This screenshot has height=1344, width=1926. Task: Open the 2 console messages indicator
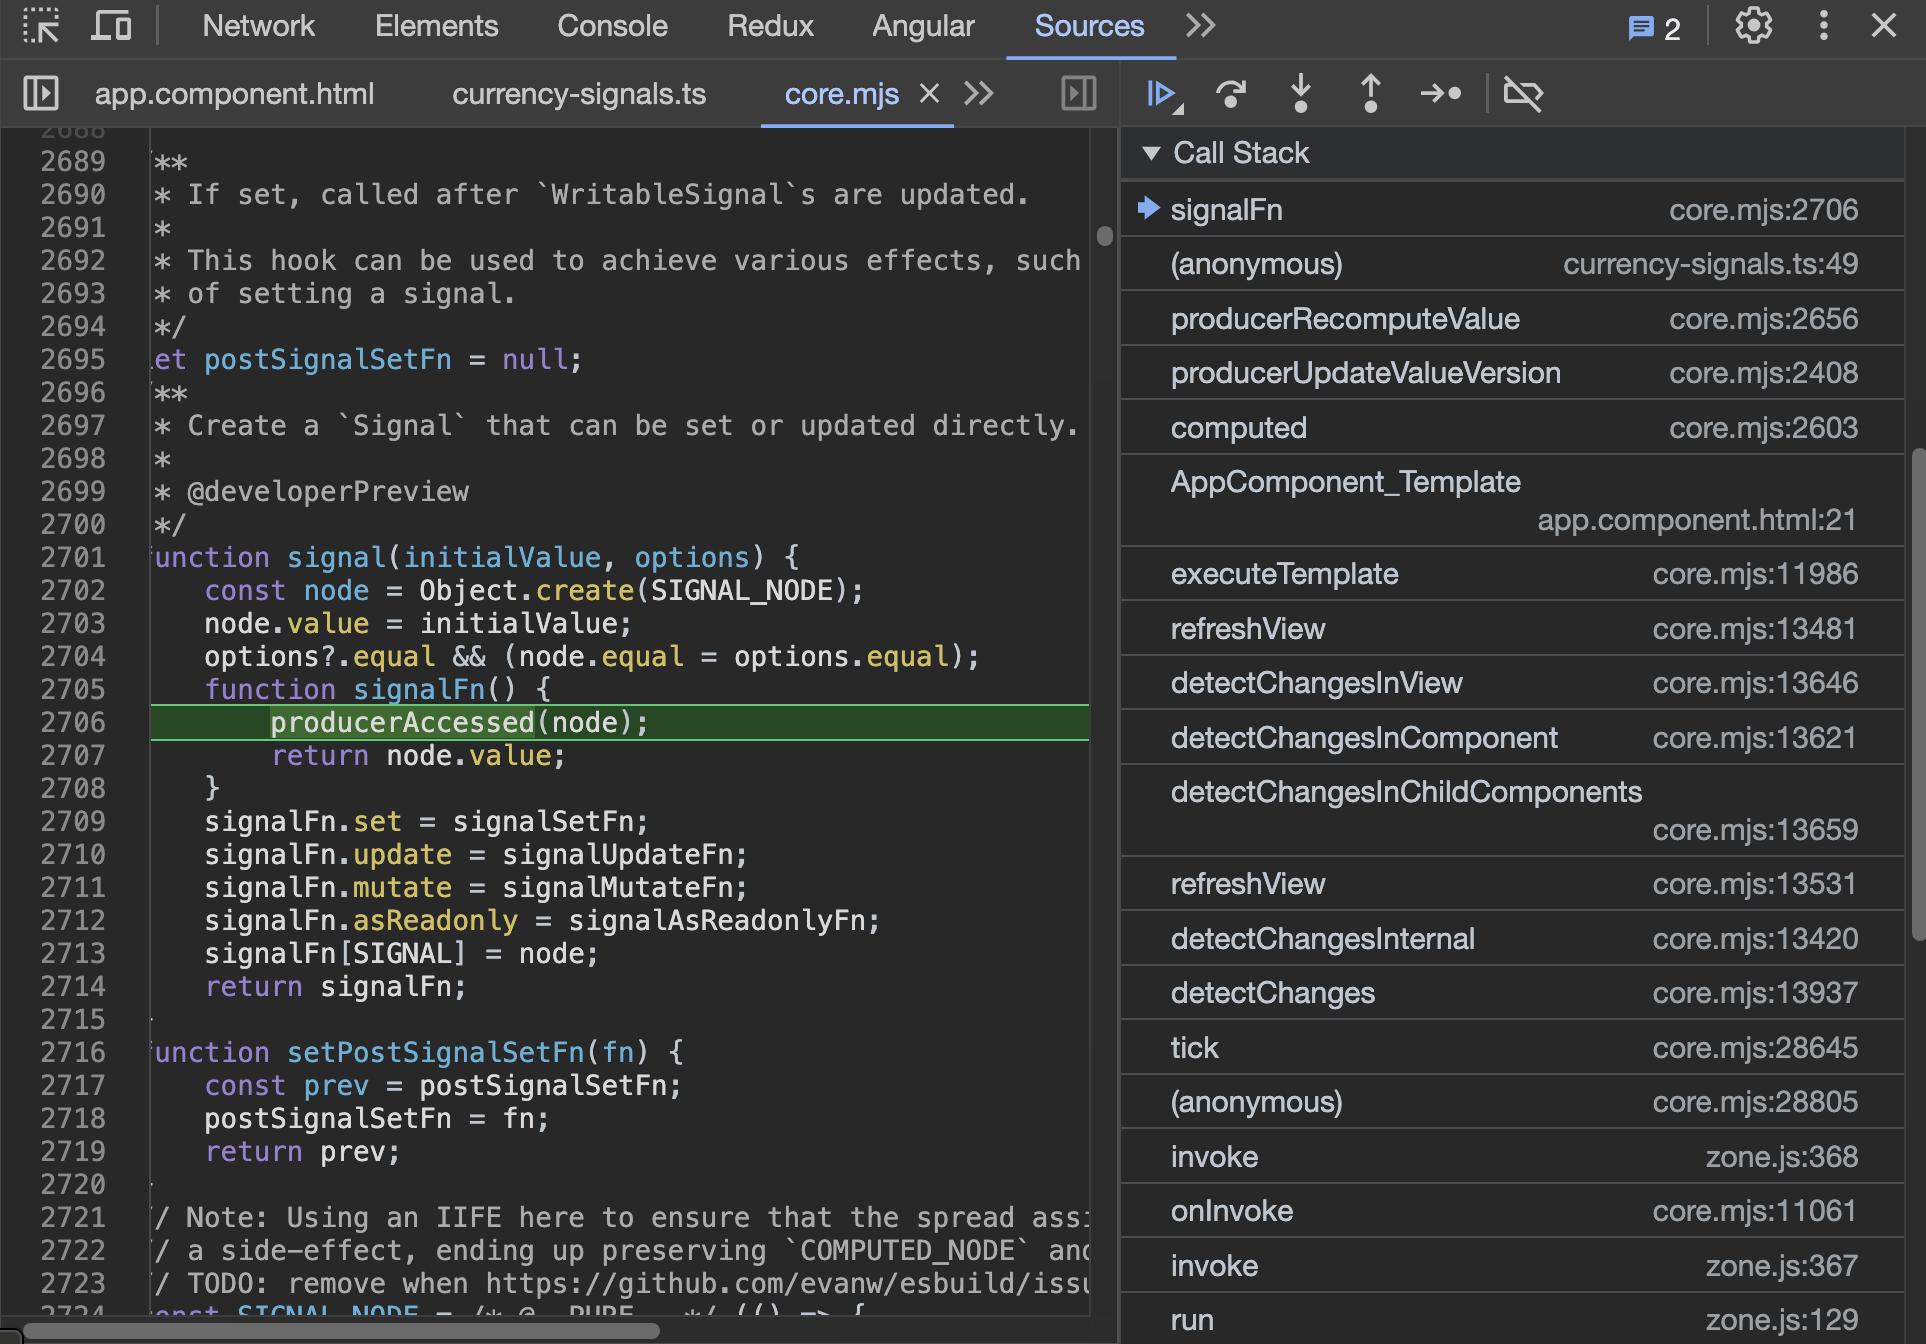pos(1654,28)
